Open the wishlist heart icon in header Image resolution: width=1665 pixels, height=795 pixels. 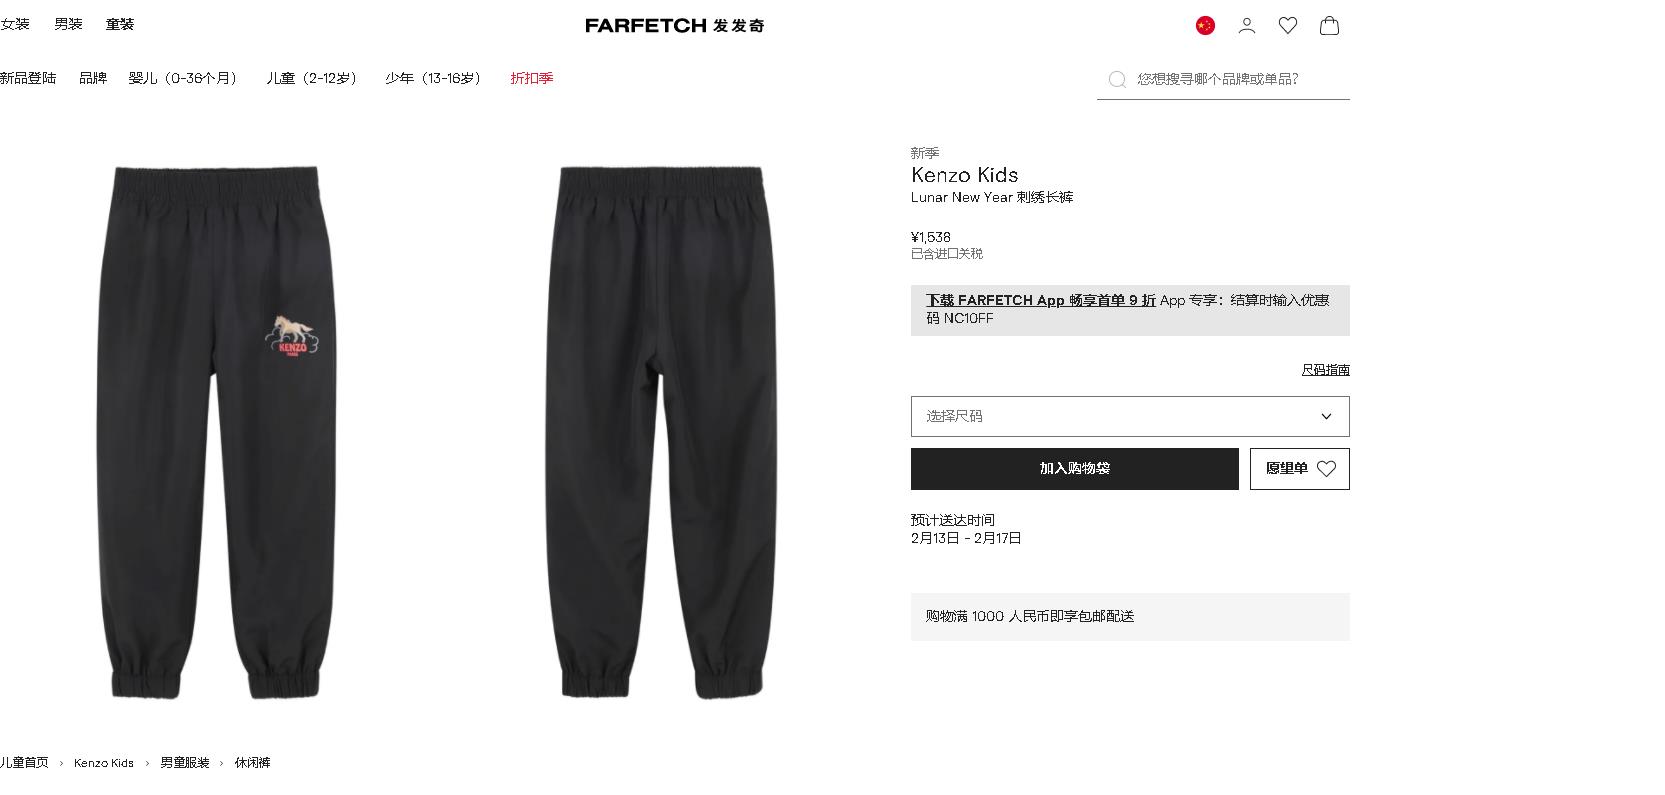(1288, 26)
